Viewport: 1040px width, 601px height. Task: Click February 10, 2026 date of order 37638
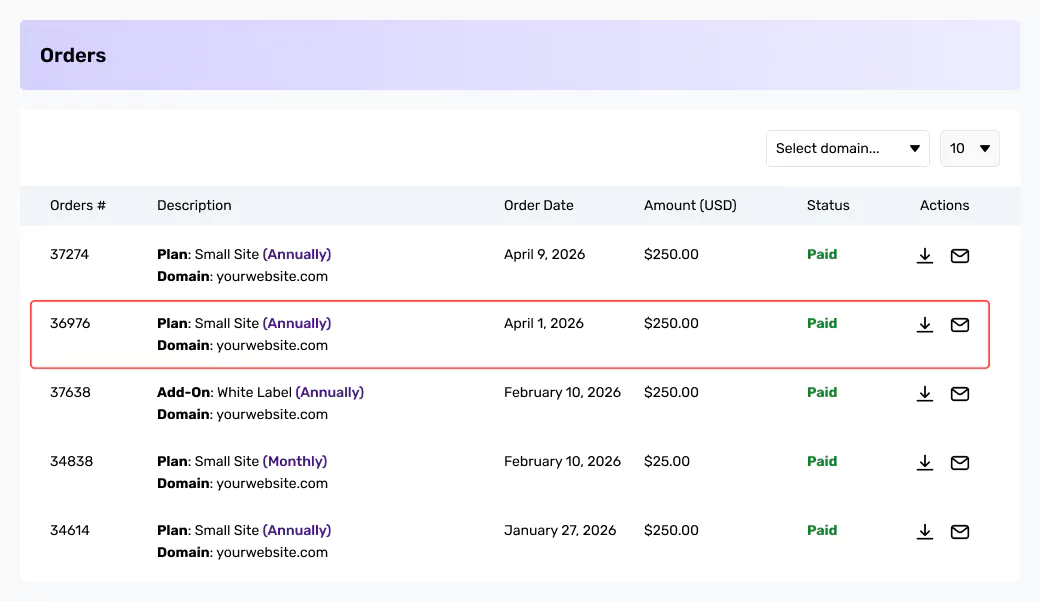(562, 393)
